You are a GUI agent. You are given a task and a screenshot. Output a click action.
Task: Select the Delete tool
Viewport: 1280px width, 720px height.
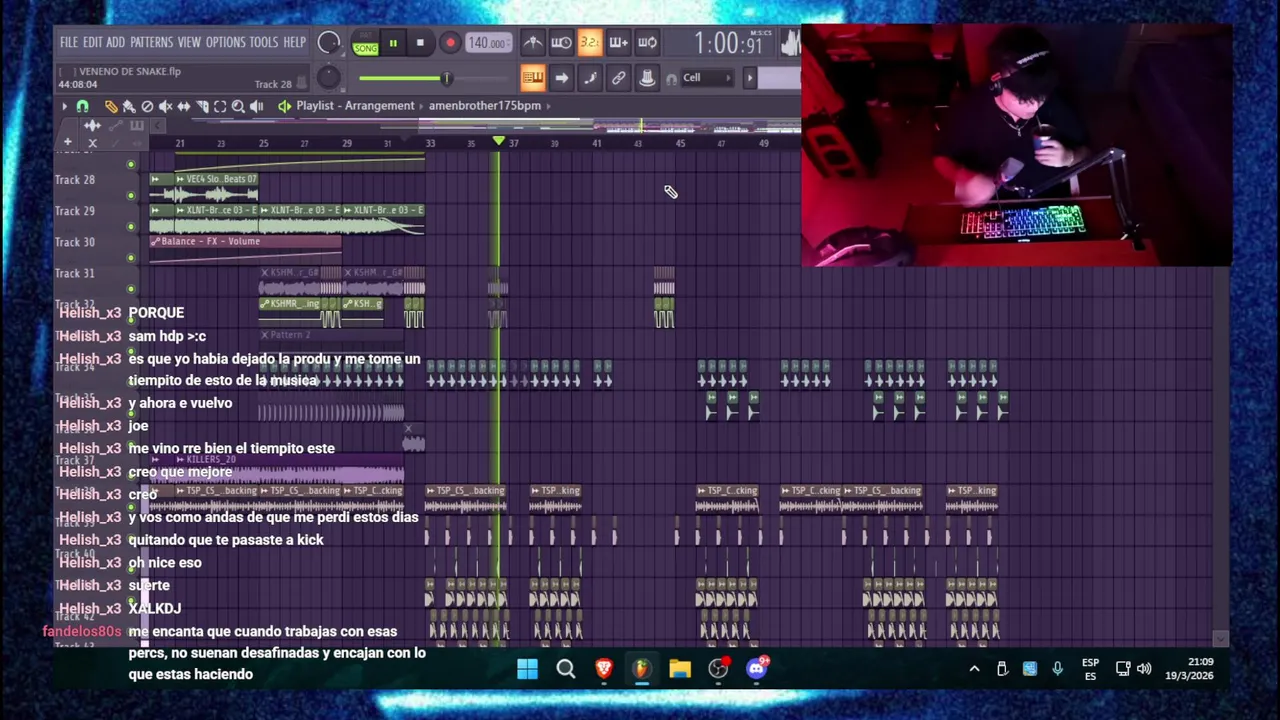point(147,106)
